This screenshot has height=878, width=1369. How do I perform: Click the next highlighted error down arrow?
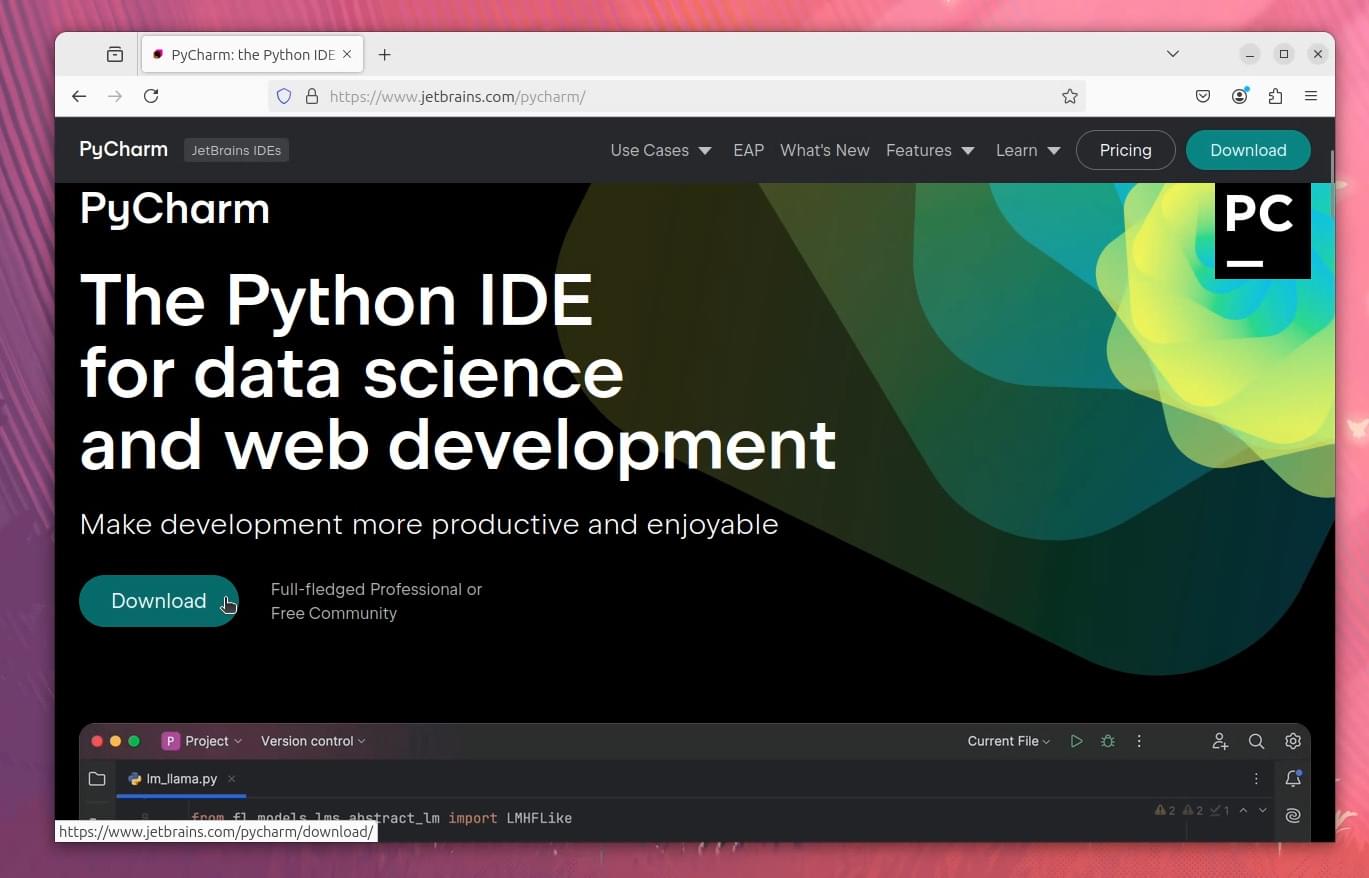coord(1263,811)
